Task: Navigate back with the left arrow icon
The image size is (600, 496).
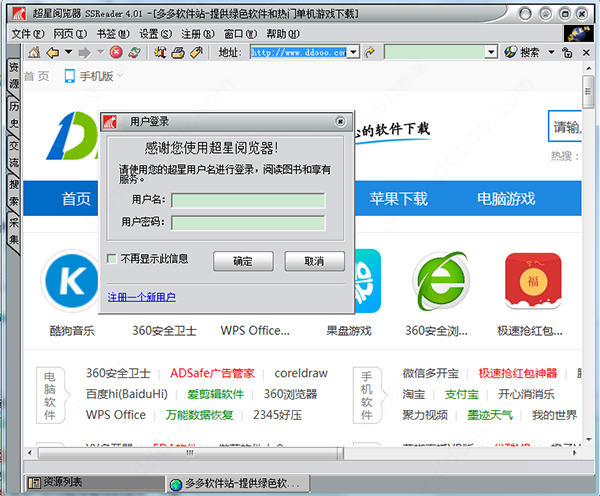Action: (x=52, y=52)
